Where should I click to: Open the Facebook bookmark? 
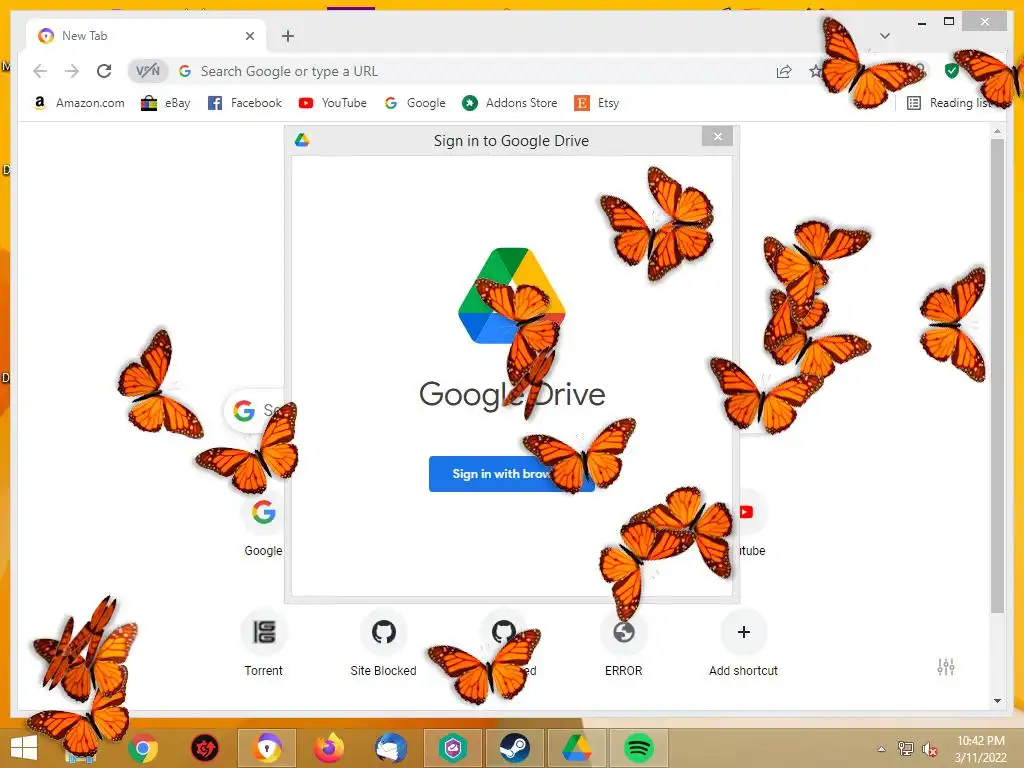pos(244,103)
